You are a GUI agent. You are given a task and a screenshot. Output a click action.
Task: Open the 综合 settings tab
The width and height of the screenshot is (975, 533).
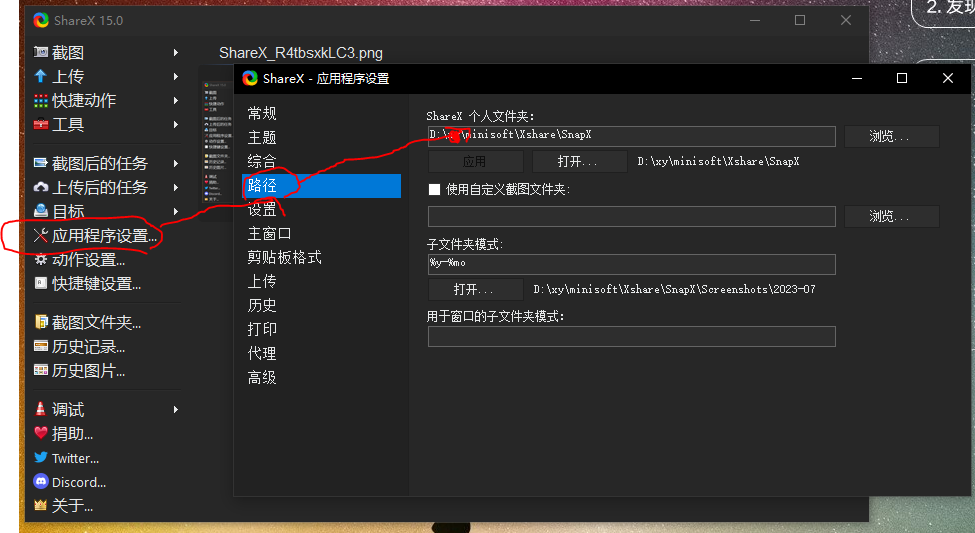click(x=321, y=161)
